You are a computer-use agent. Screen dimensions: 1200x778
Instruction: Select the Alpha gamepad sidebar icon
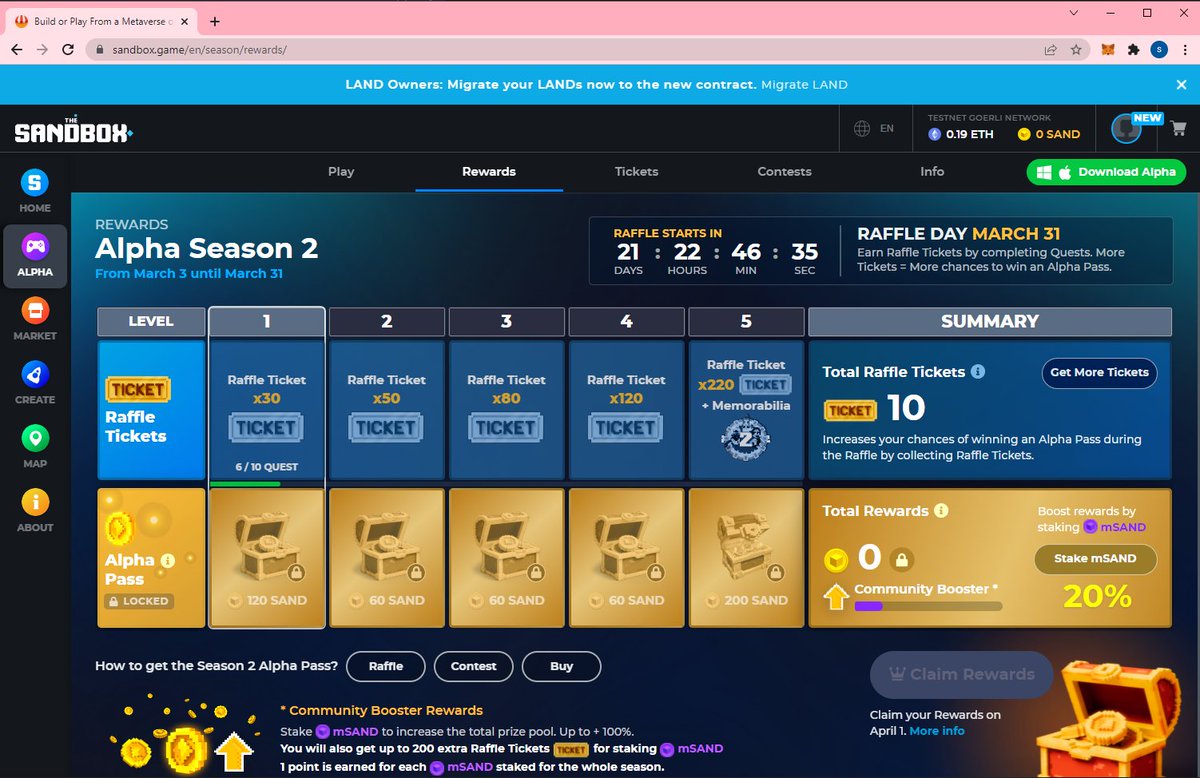pos(35,245)
